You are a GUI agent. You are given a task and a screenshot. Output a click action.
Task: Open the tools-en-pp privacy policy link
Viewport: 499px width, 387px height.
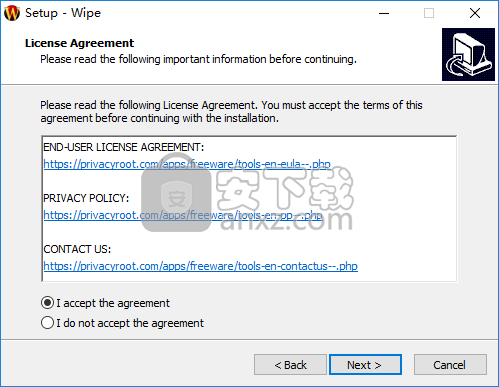pos(183,215)
